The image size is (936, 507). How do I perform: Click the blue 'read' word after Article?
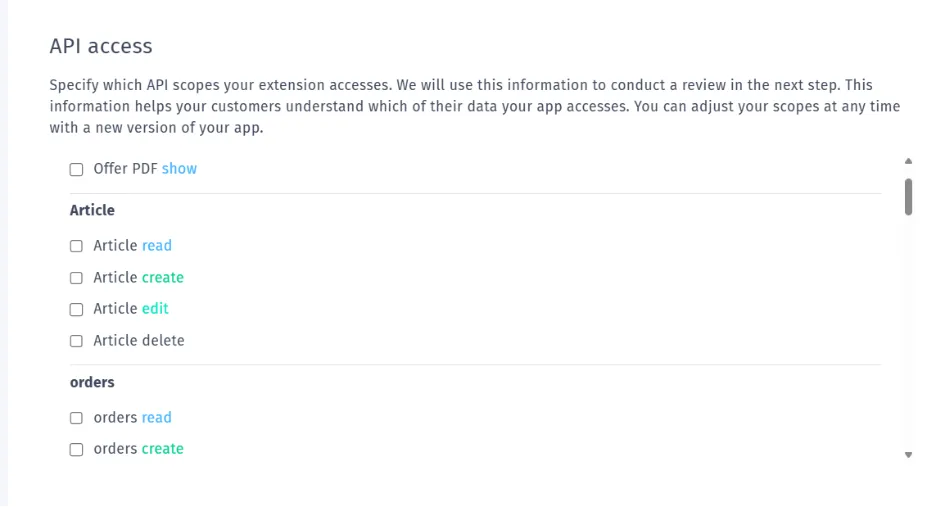156,246
